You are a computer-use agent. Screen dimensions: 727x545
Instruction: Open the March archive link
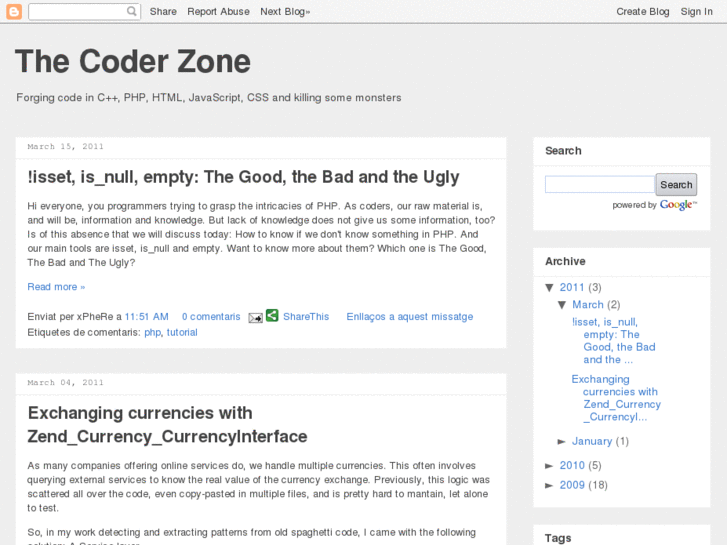click(x=587, y=305)
